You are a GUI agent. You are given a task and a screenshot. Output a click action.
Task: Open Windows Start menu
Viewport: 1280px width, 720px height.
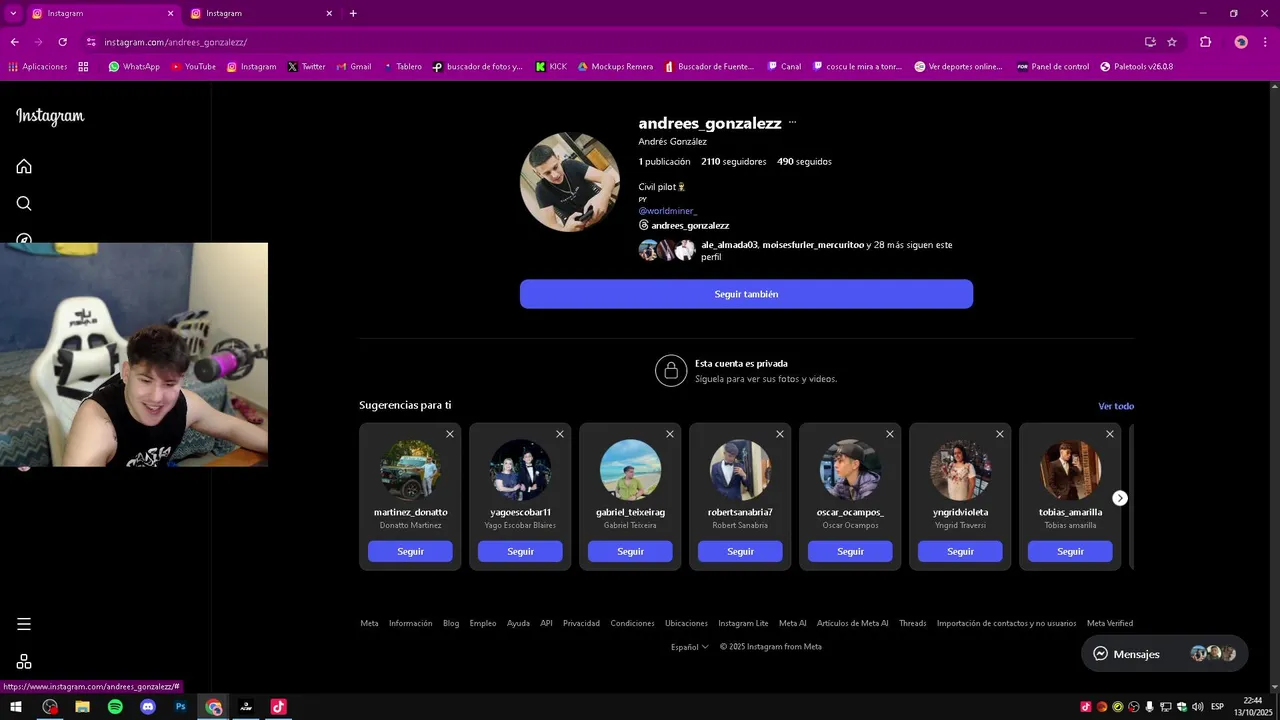(16, 707)
